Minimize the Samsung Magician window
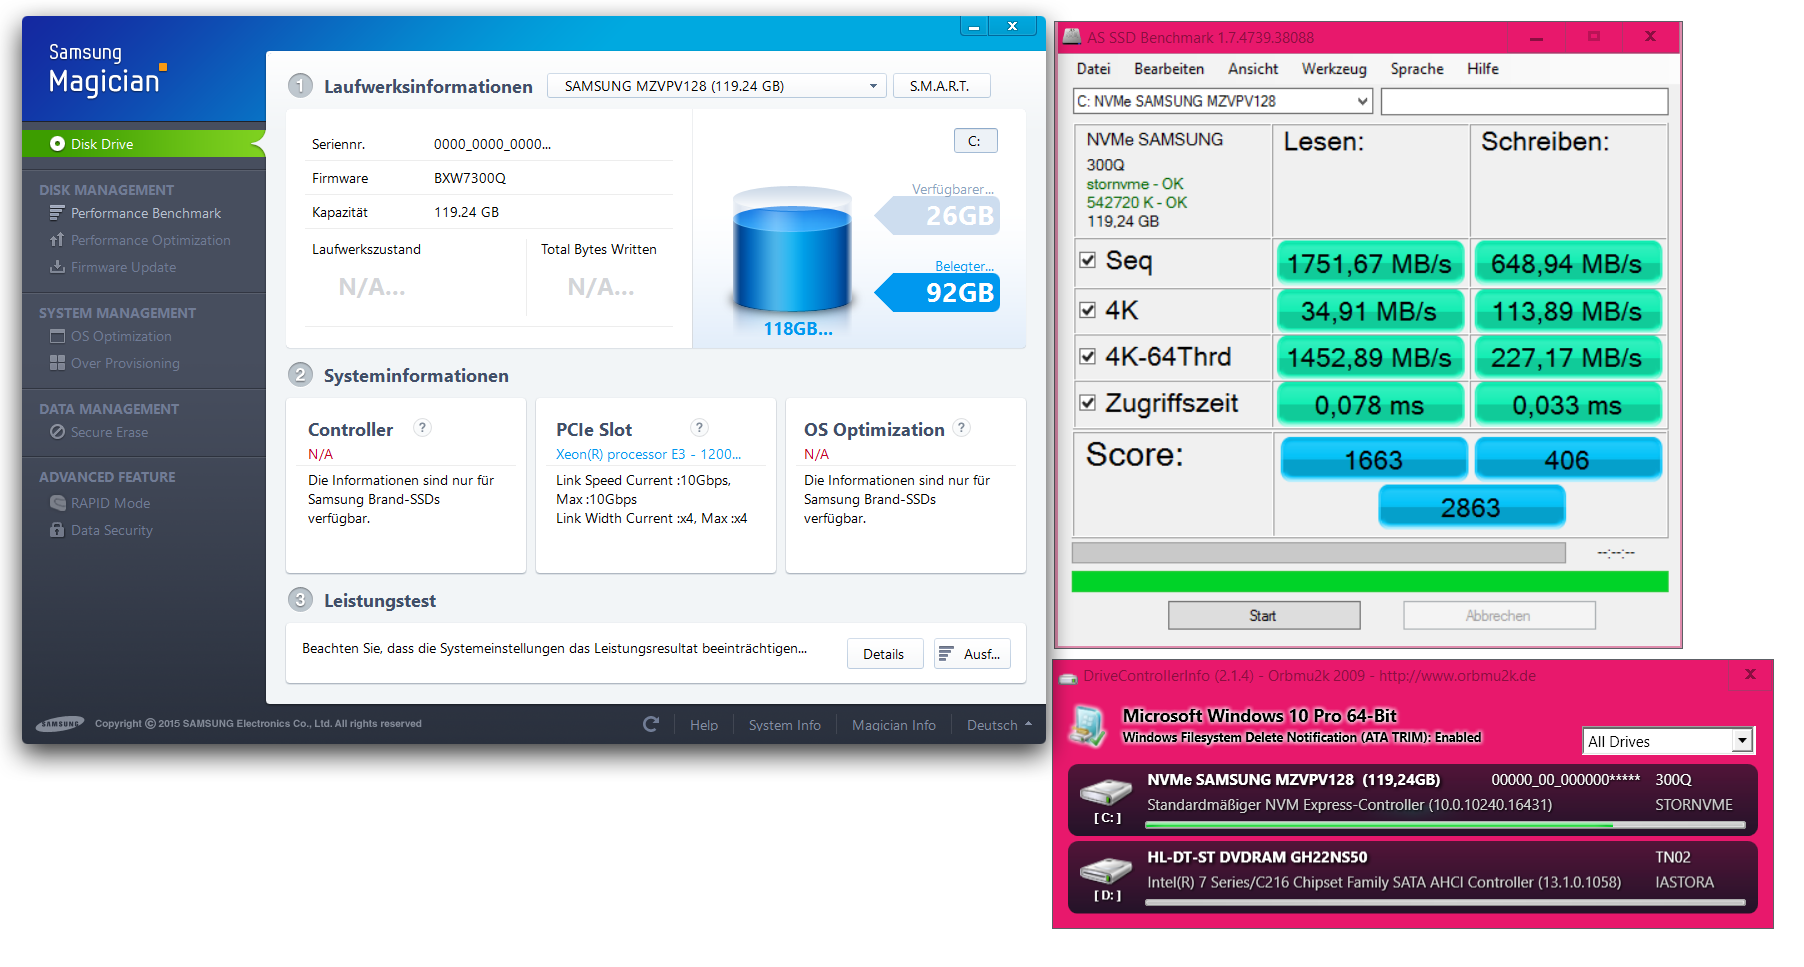Viewport: 1804px width, 967px height. coord(974,27)
